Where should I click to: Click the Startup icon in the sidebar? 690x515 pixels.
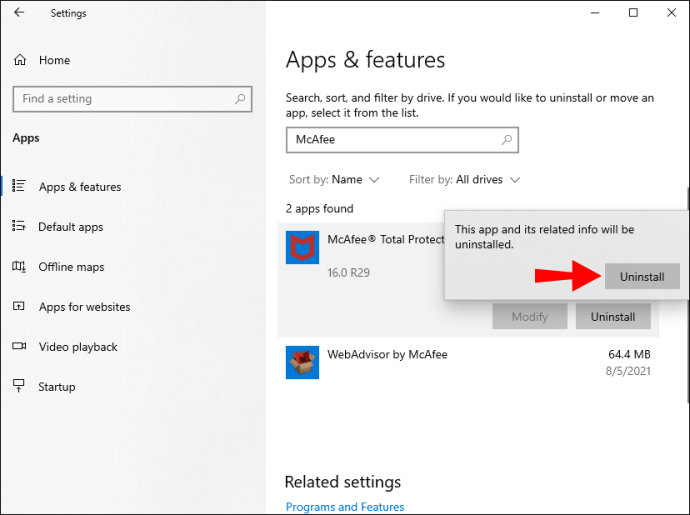click(x=18, y=386)
